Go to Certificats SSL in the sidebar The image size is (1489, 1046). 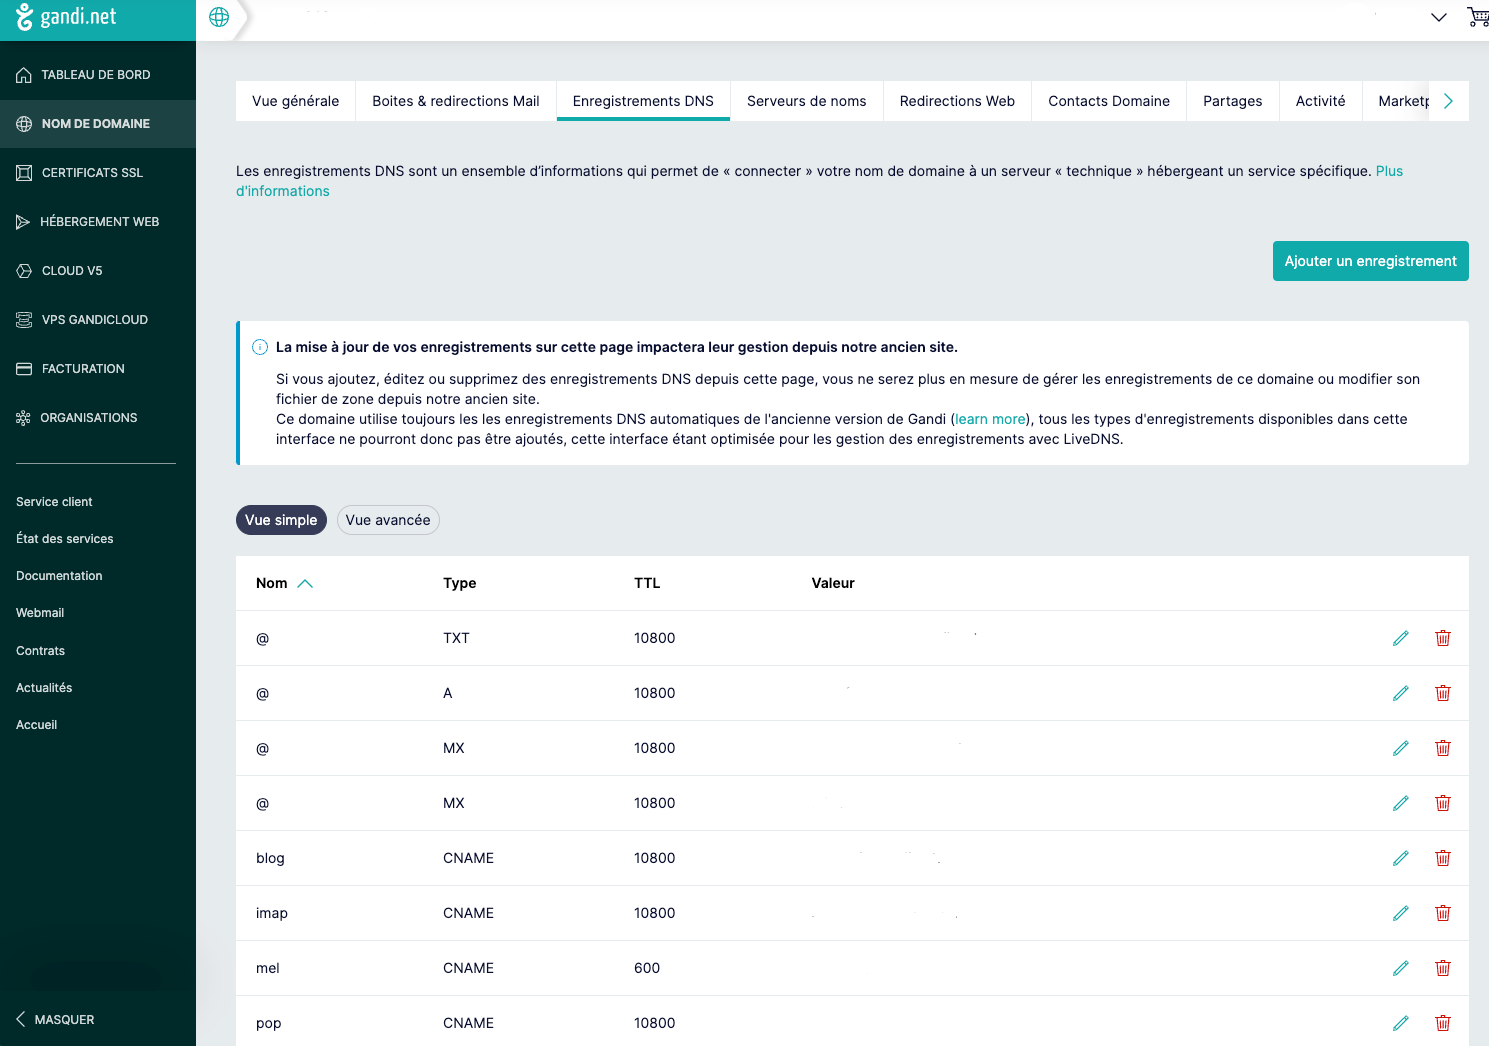point(92,173)
